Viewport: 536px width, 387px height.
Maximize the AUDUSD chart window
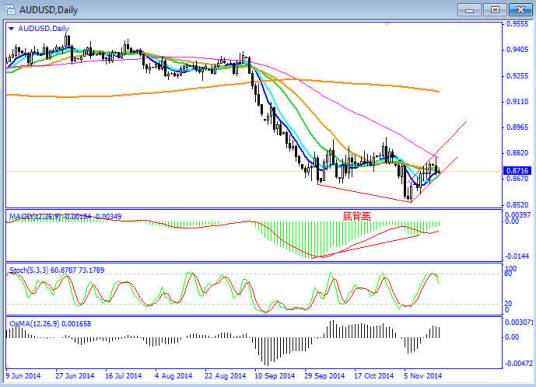point(495,10)
